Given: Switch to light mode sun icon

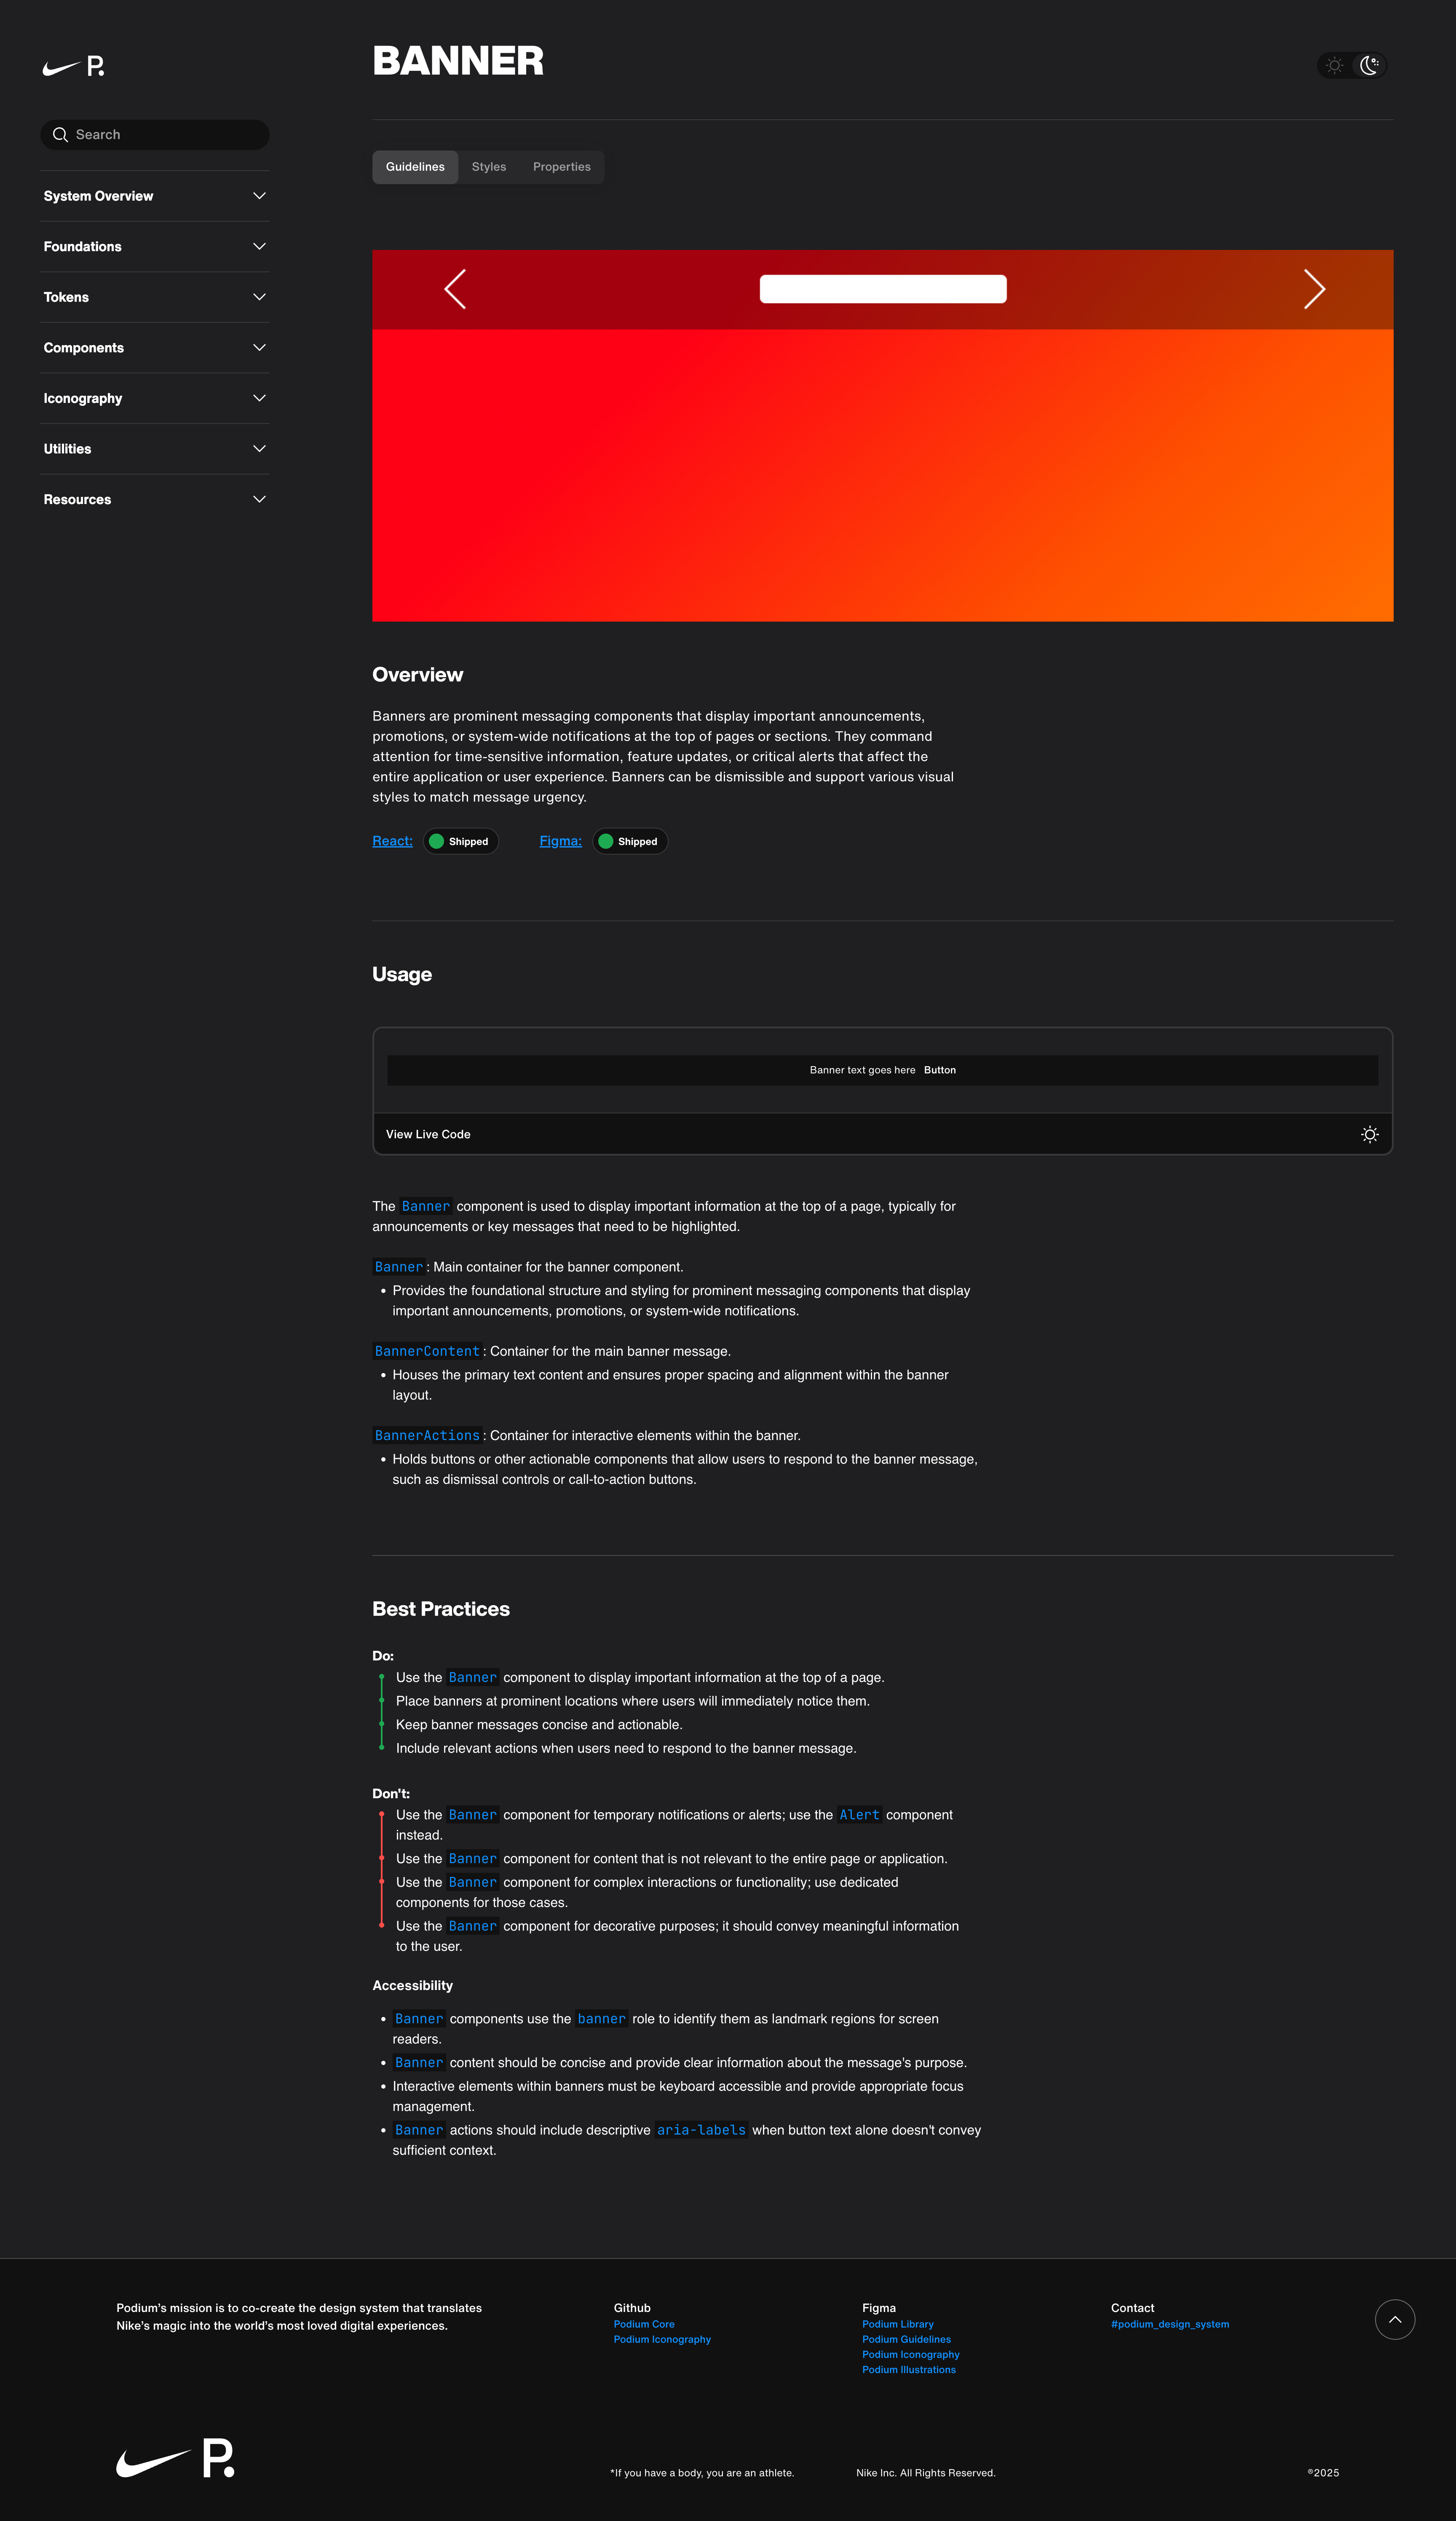Looking at the screenshot, I should click(x=1334, y=66).
